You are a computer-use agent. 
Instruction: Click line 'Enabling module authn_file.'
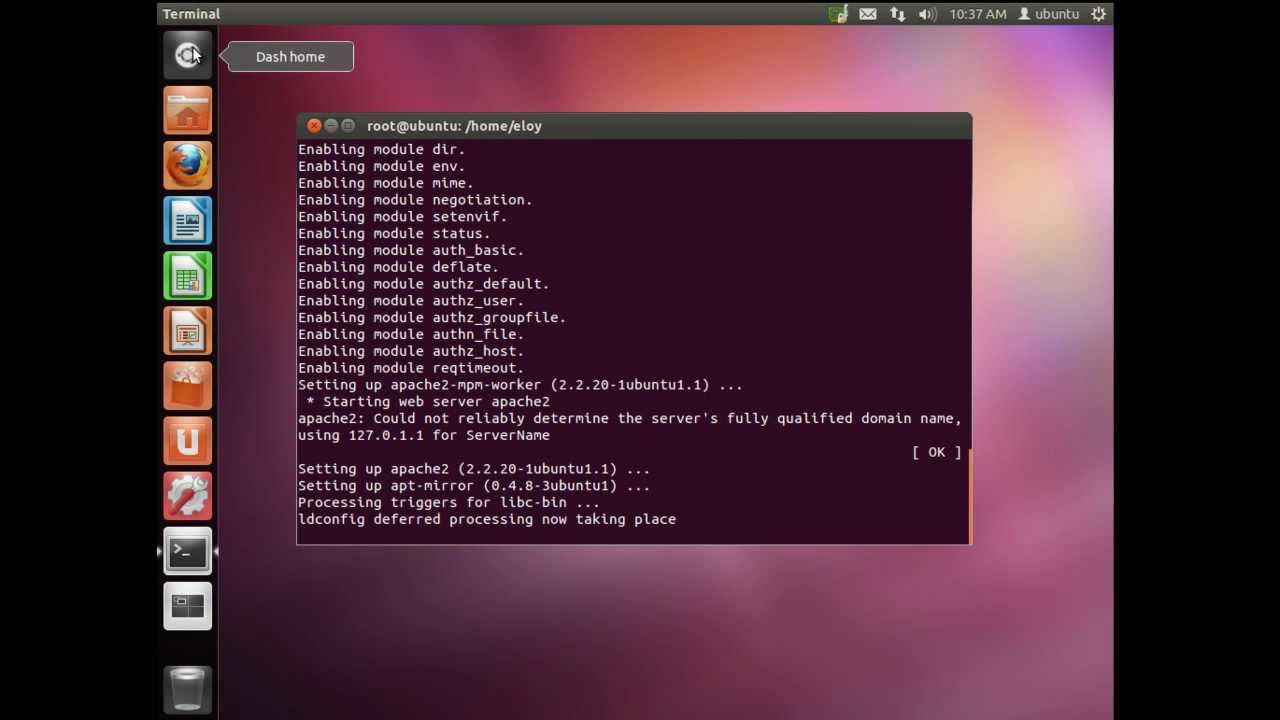[411, 334]
